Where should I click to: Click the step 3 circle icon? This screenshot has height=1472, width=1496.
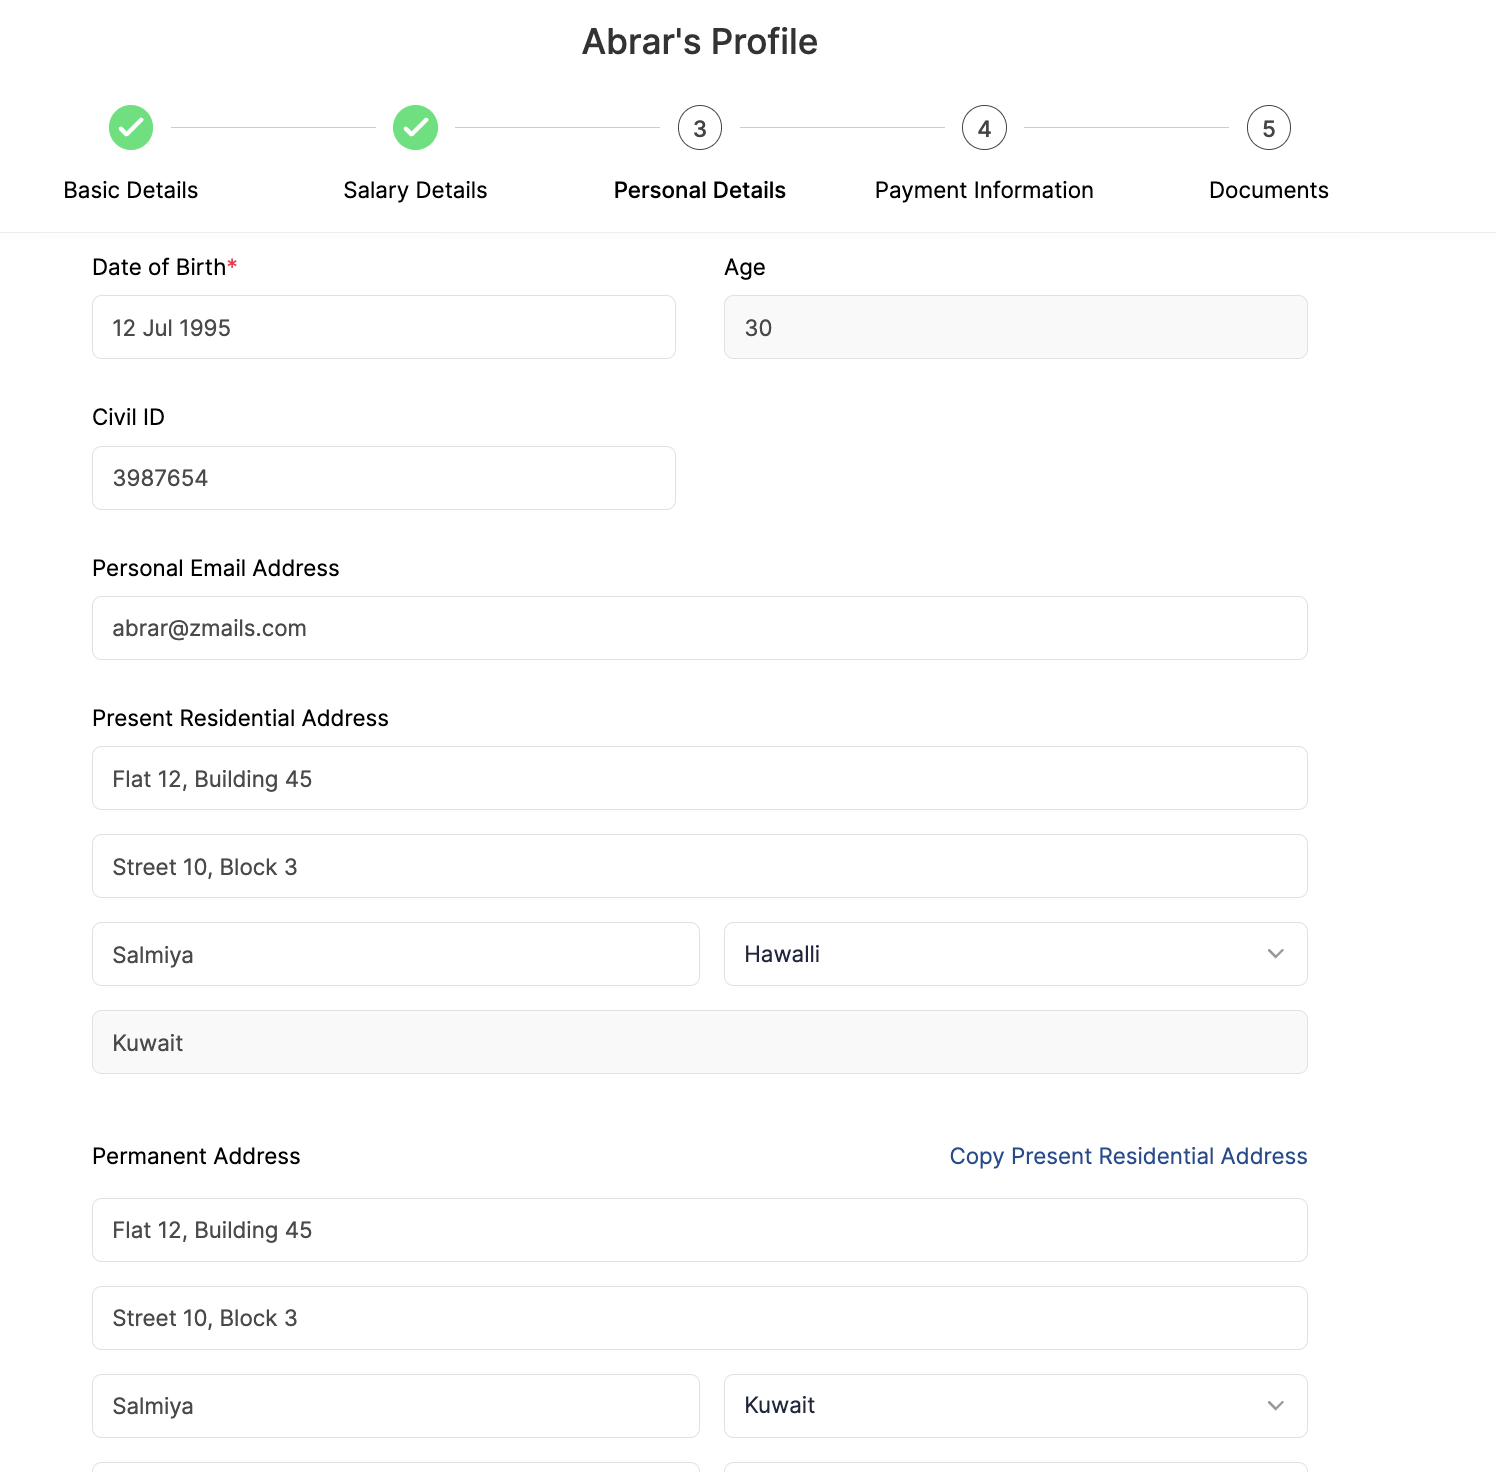[x=700, y=128]
